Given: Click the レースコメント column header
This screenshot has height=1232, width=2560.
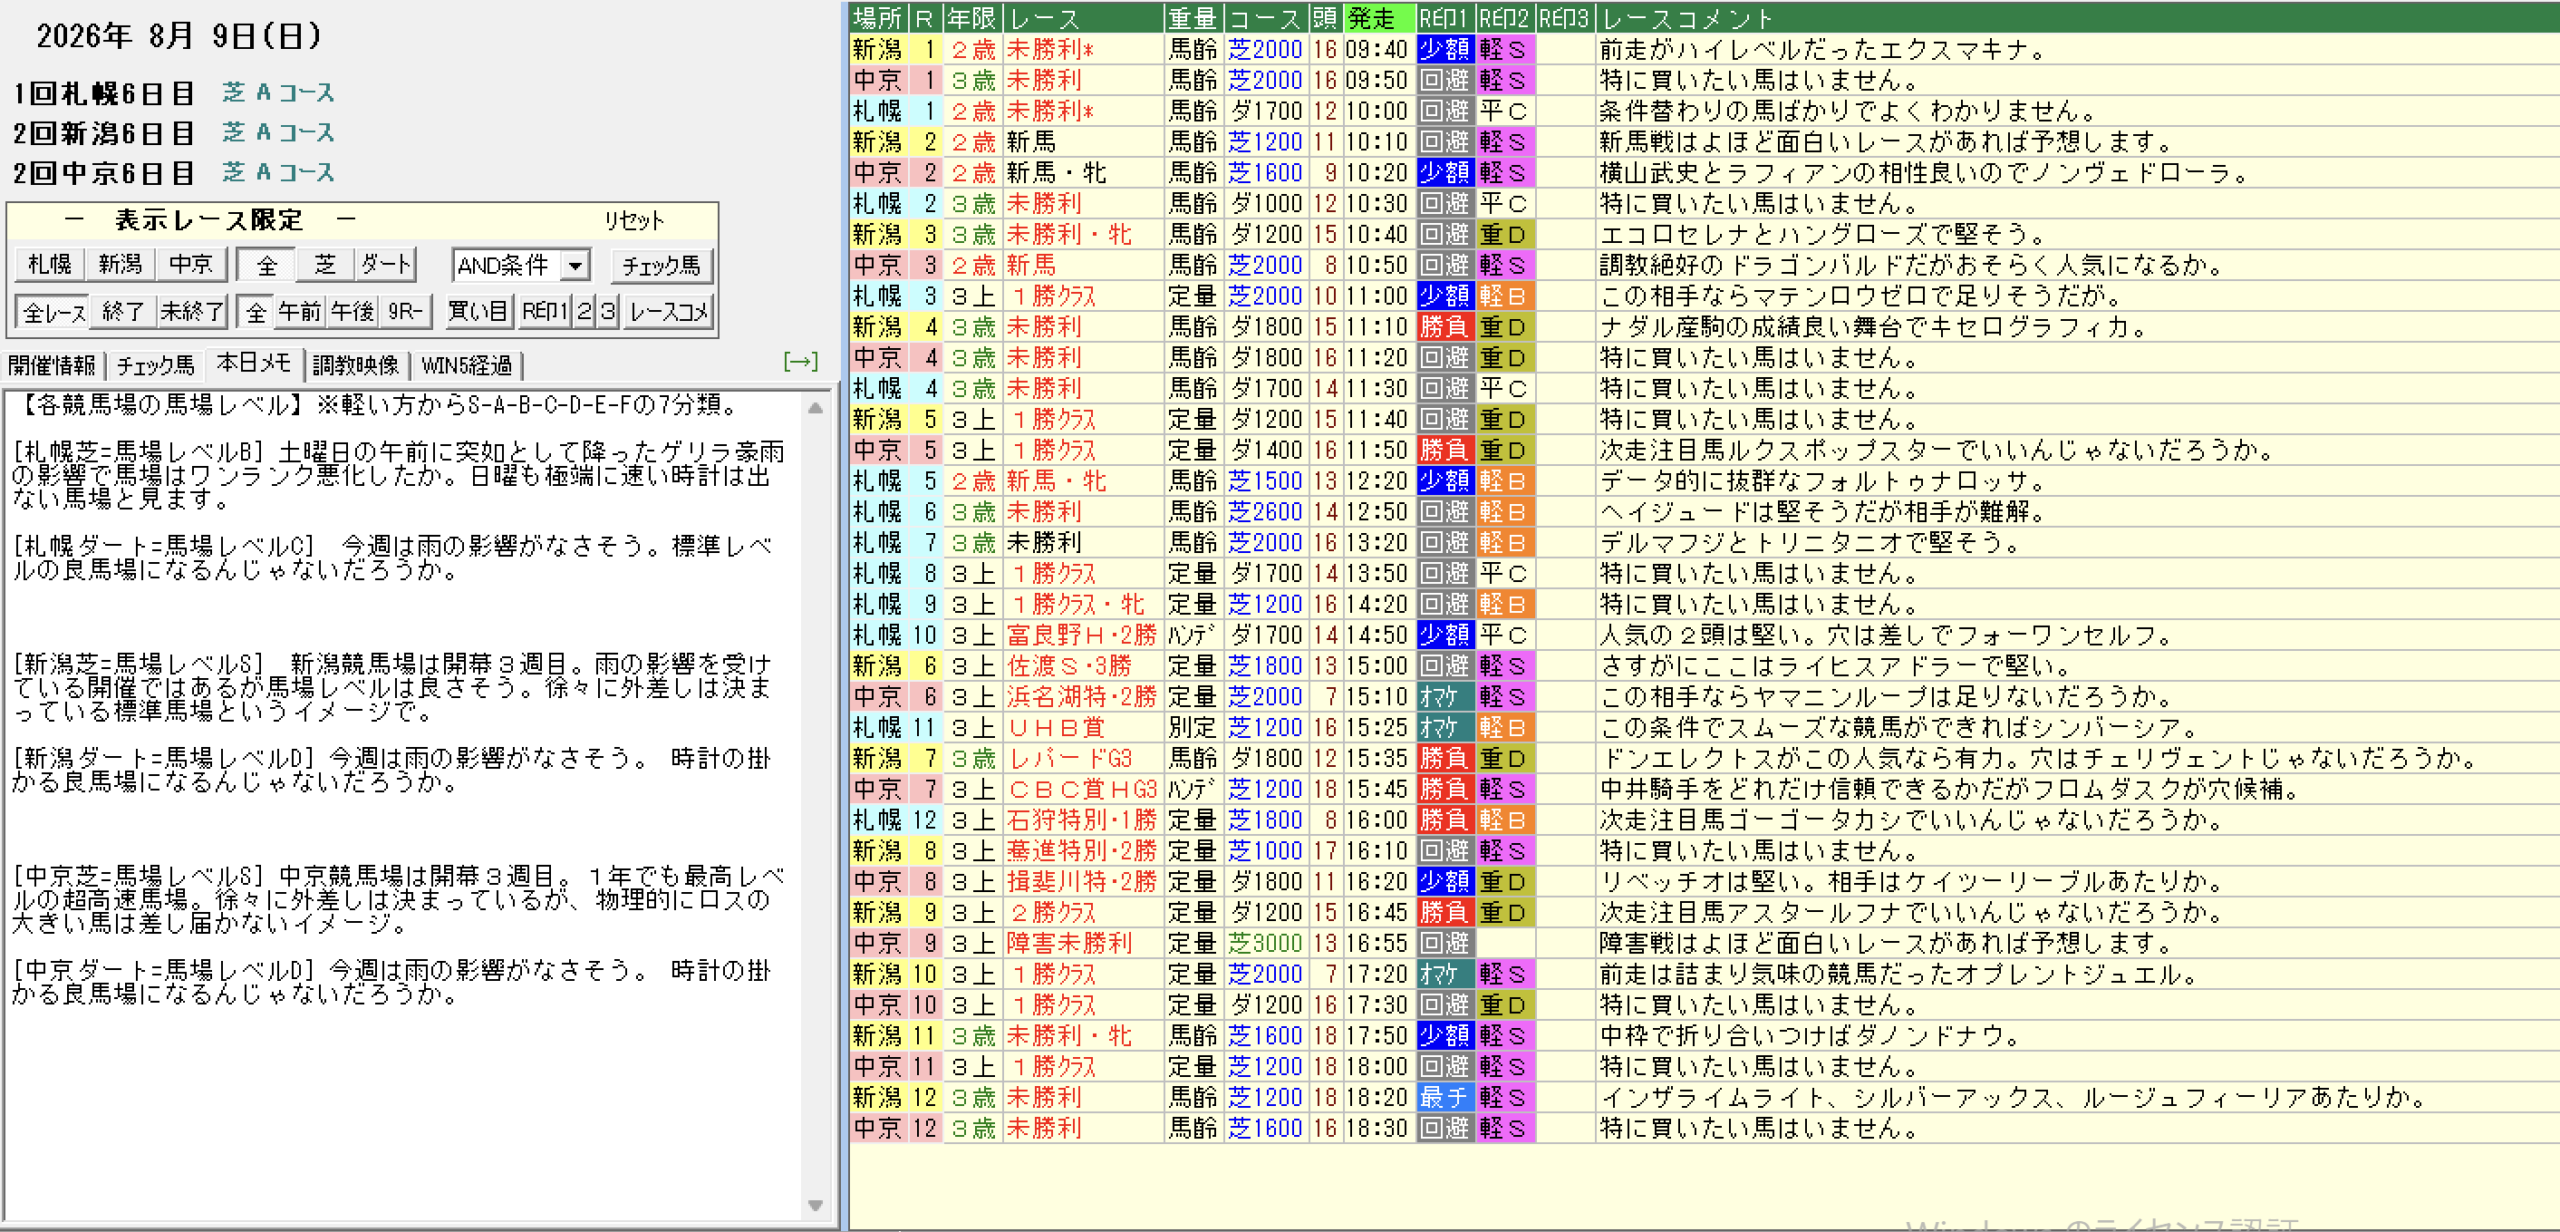Looking at the screenshot, I should coord(2076,18).
